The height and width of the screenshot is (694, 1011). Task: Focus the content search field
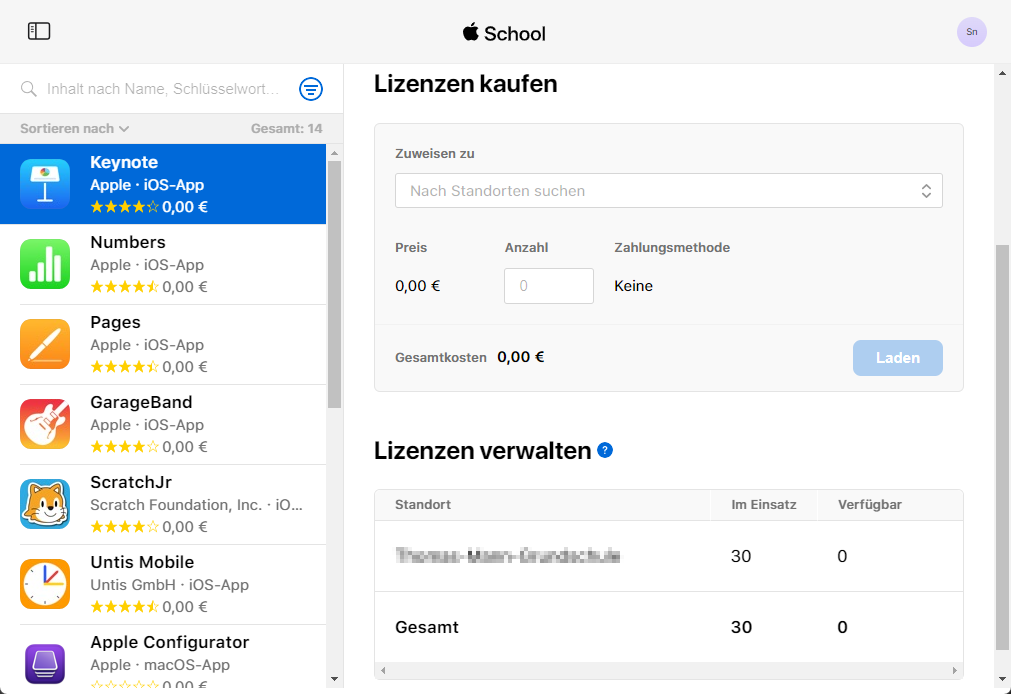[163, 89]
